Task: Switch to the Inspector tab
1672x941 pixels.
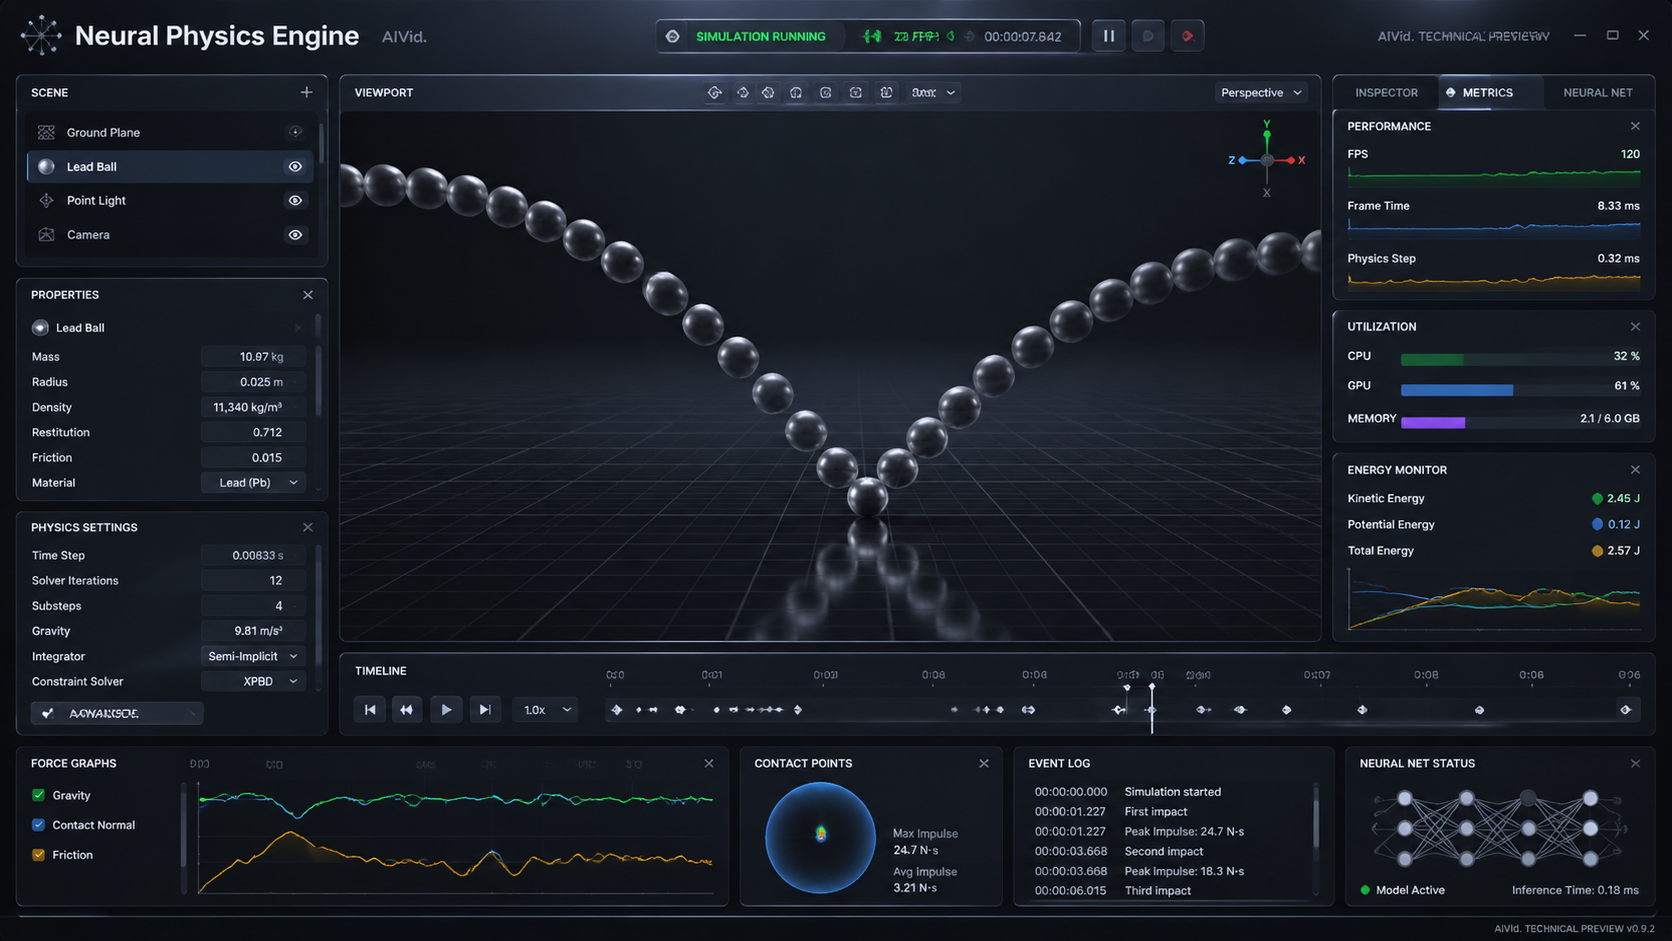Action: 1386,93
